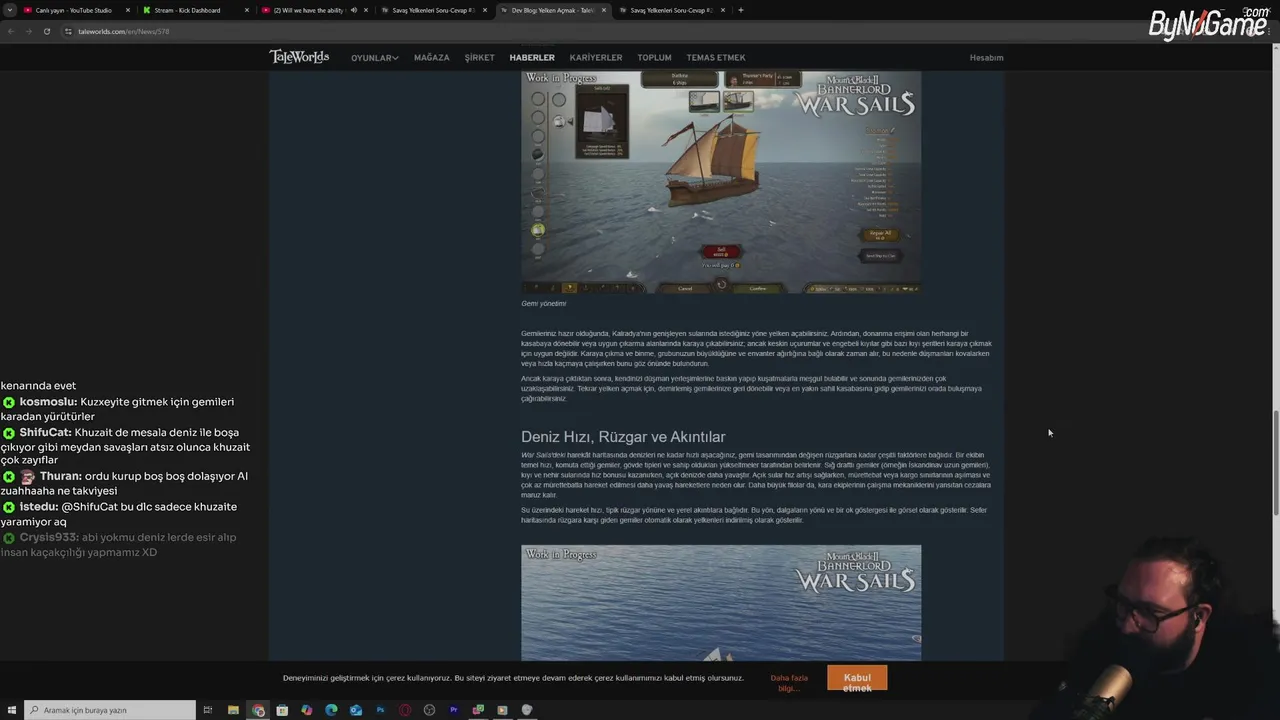Click the 'Gemi yönetimi' image caption
This screenshot has width=1280, height=720.
(x=543, y=303)
